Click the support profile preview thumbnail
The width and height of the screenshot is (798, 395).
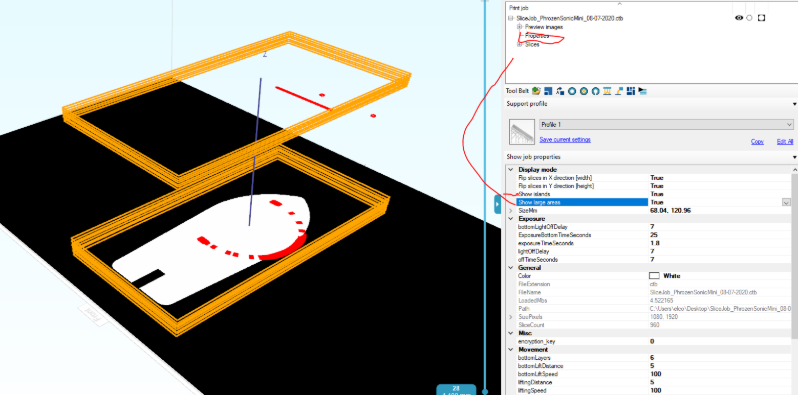[x=522, y=132]
